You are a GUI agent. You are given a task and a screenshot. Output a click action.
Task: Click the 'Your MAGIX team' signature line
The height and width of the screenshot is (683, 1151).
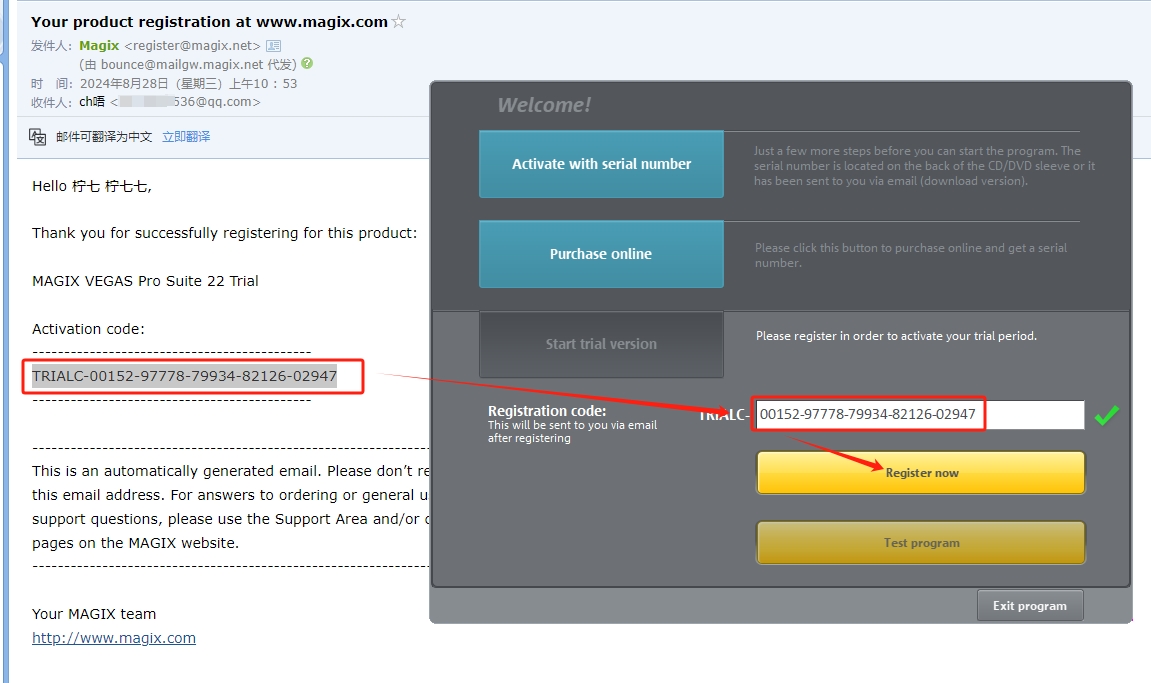(94, 614)
